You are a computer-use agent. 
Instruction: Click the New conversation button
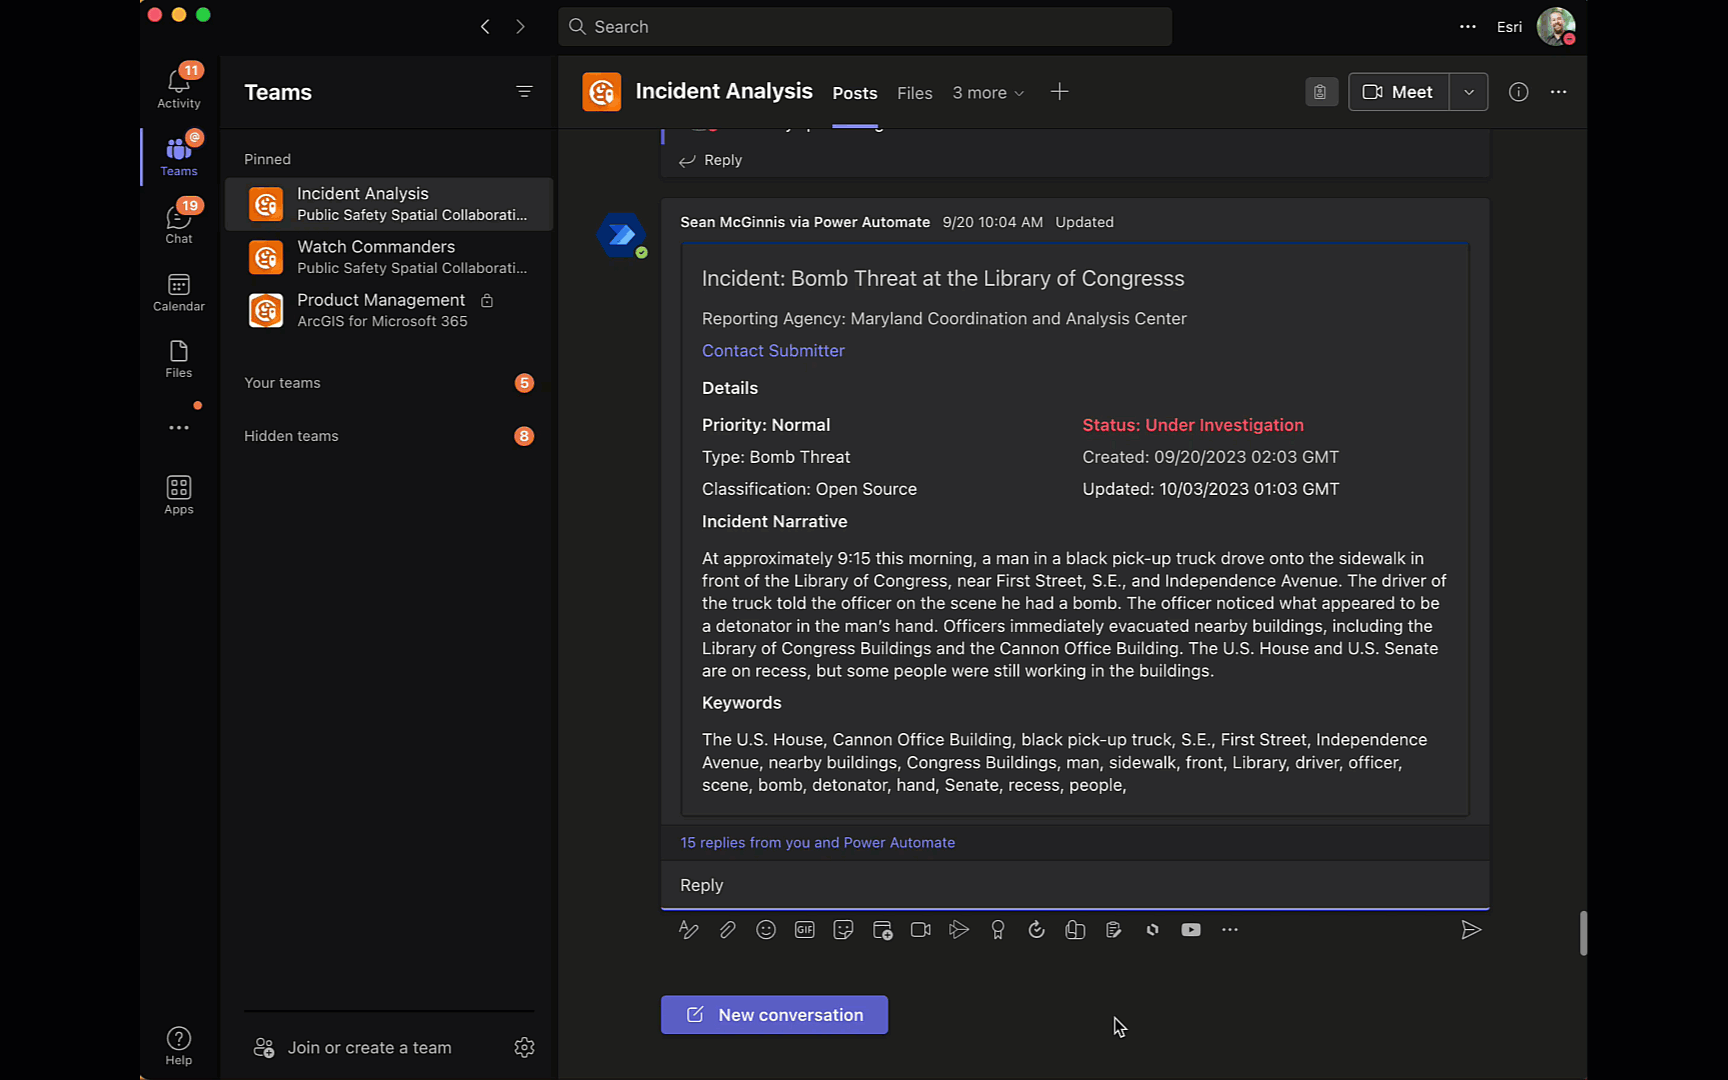tap(774, 1015)
